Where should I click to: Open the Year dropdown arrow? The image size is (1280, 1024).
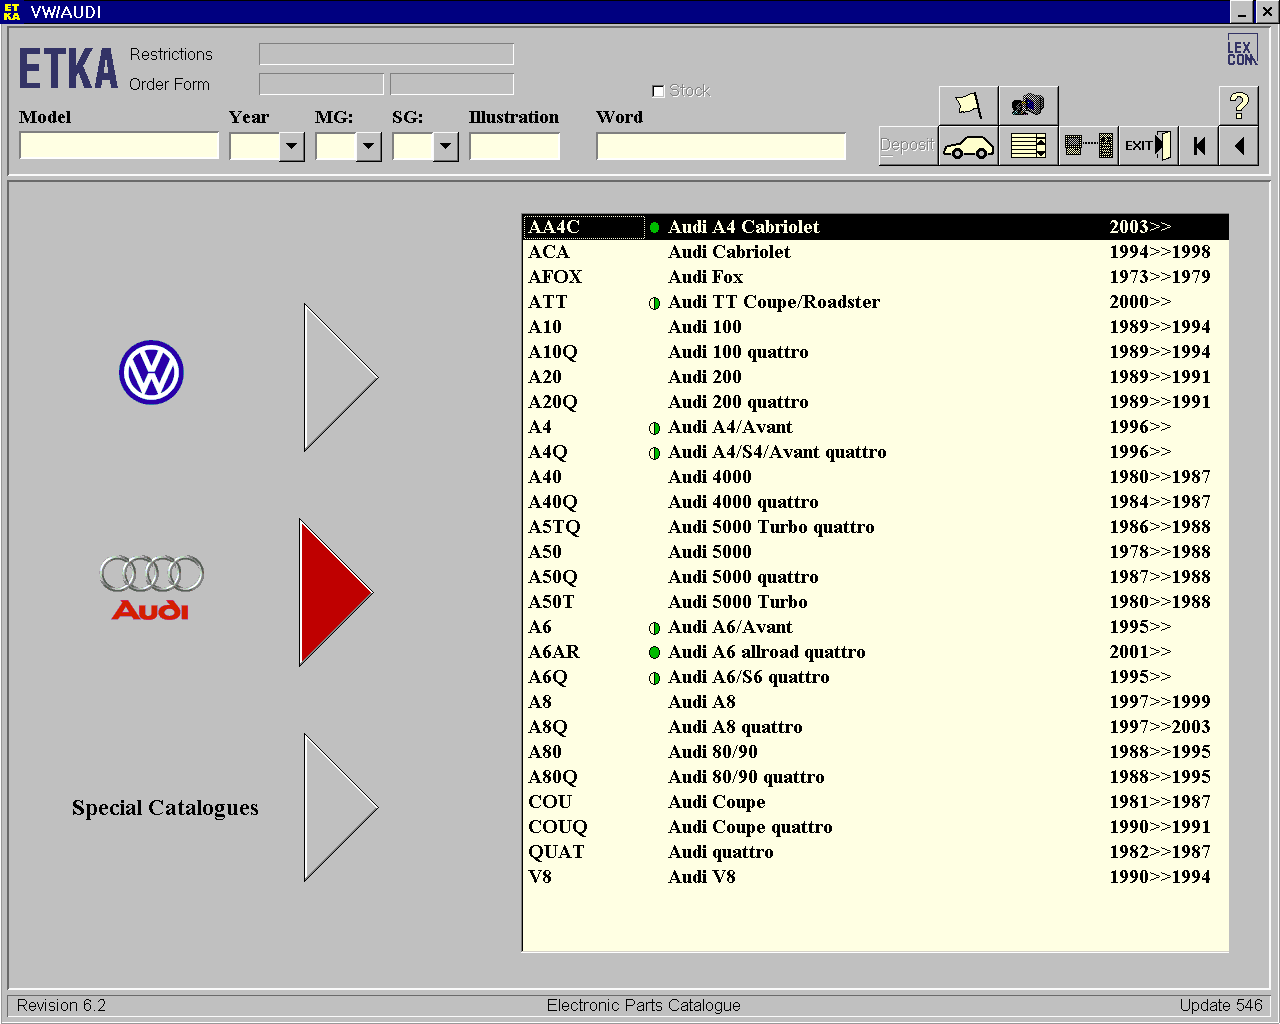pyautogui.click(x=291, y=147)
